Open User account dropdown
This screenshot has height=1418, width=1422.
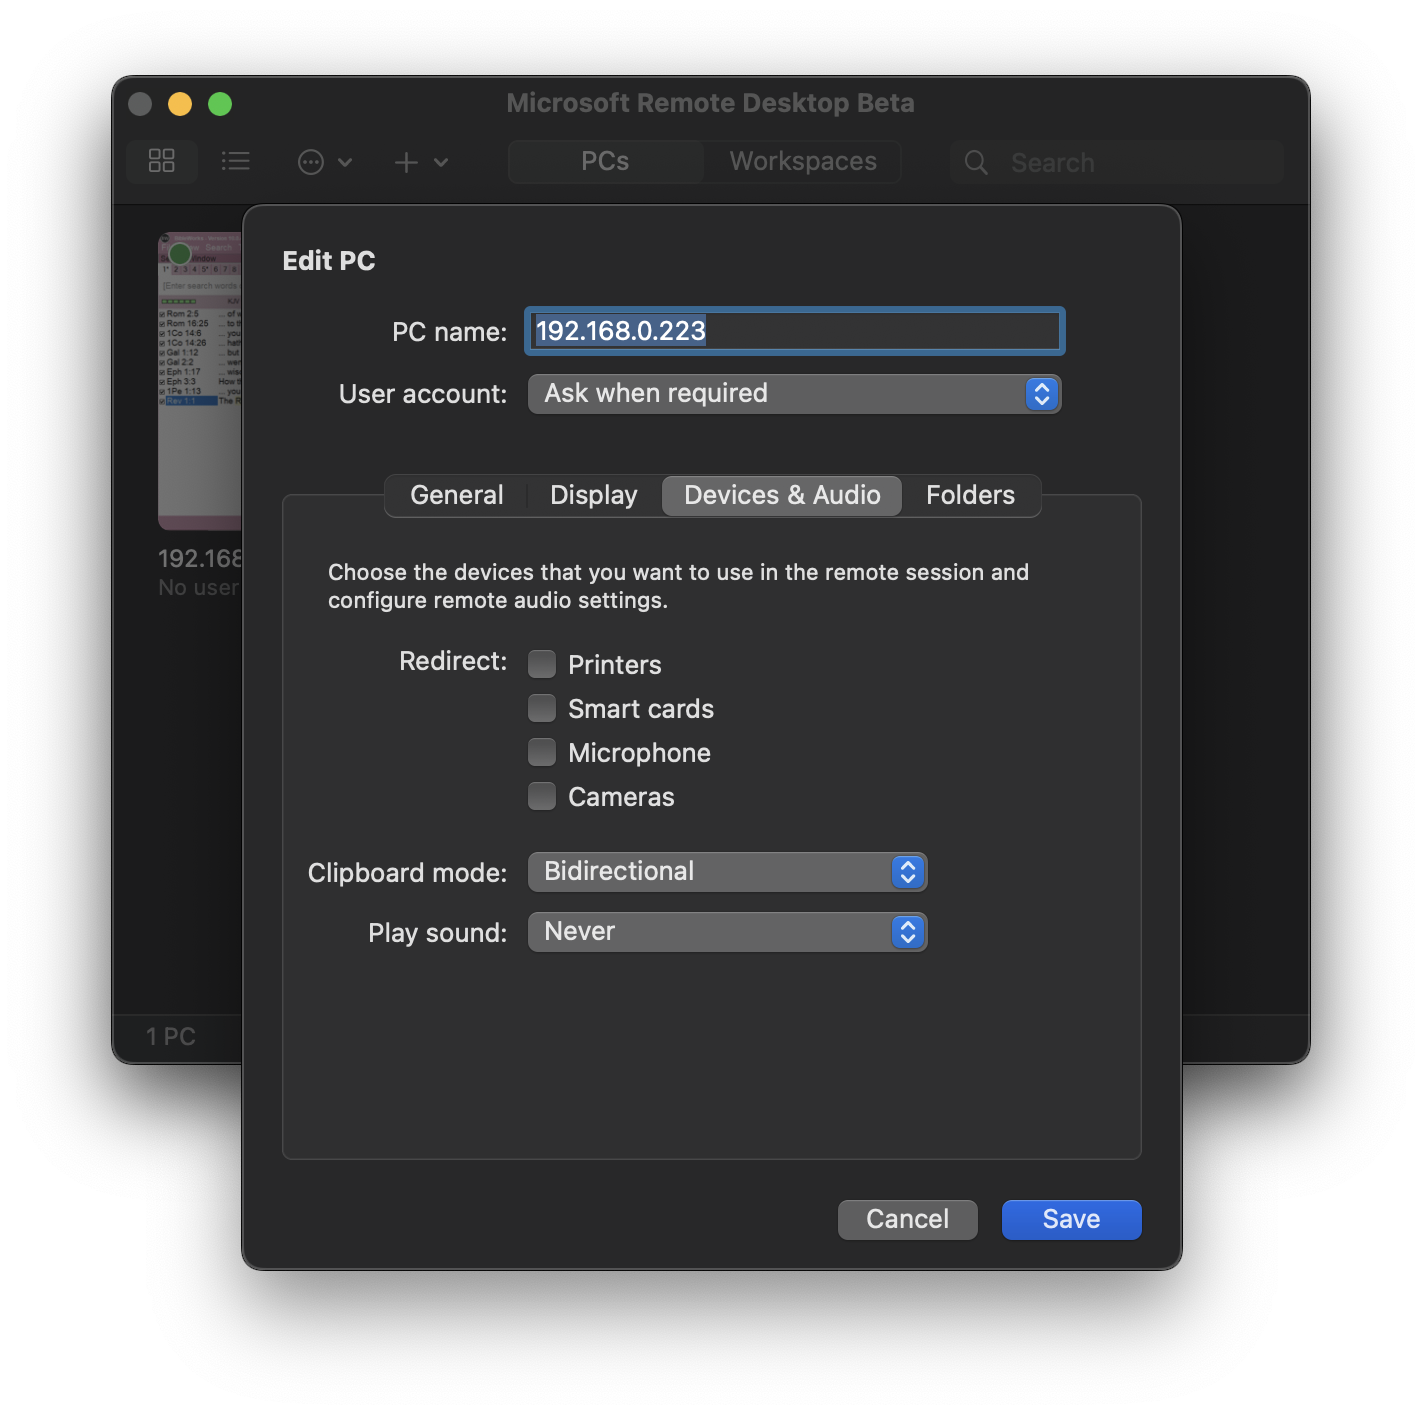point(794,394)
